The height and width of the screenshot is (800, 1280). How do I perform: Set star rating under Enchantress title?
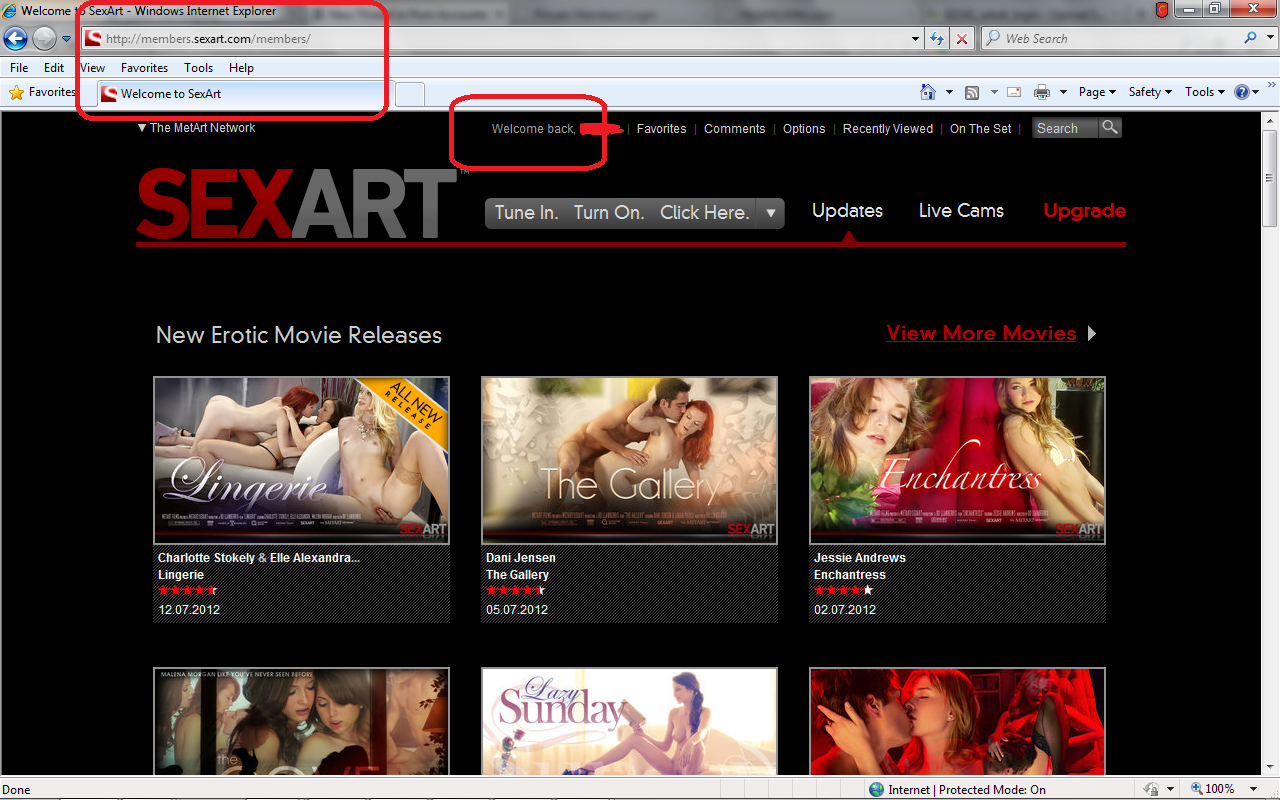tap(844, 591)
